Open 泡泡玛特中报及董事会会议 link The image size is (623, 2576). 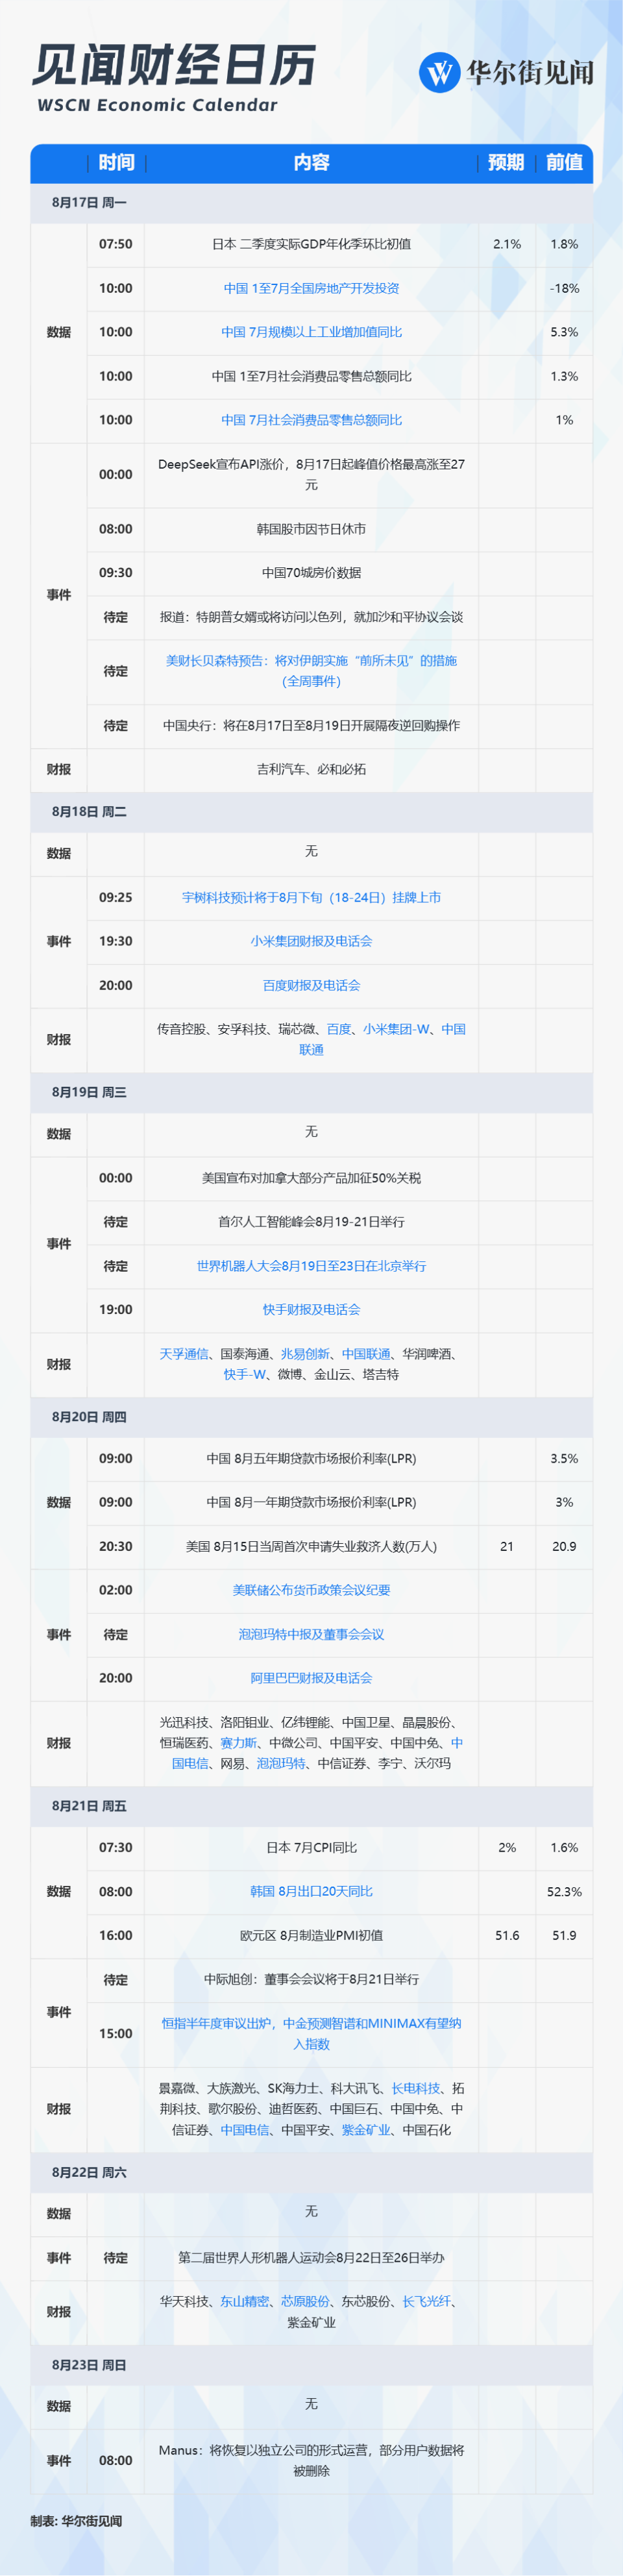(x=311, y=1635)
